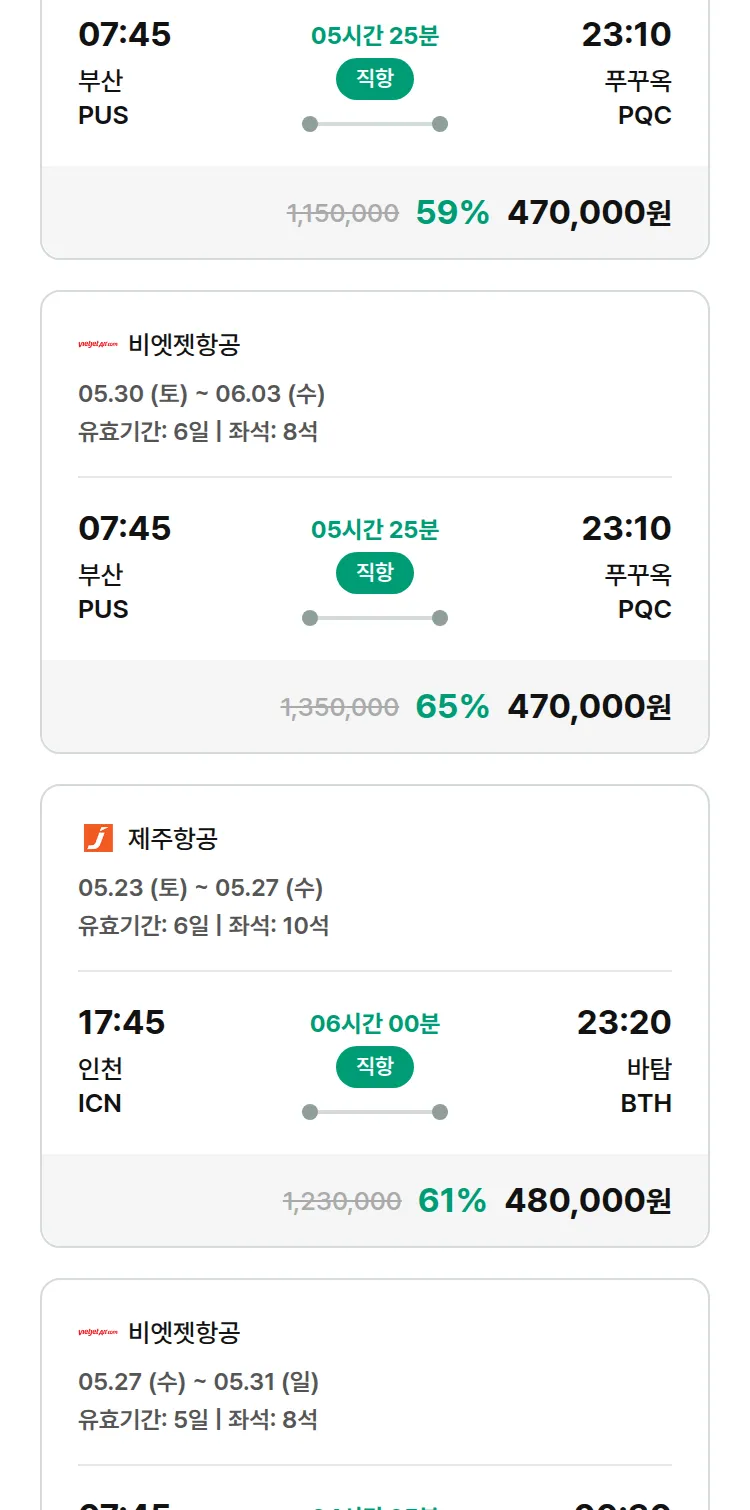
Task: Click the 비엣젯항공 name in 05.30 card
Action: coord(184,345)
